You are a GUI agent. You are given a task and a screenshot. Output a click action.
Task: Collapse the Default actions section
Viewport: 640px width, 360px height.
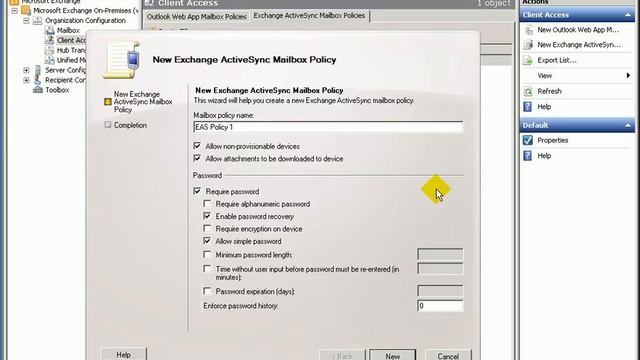coord(628,125)
